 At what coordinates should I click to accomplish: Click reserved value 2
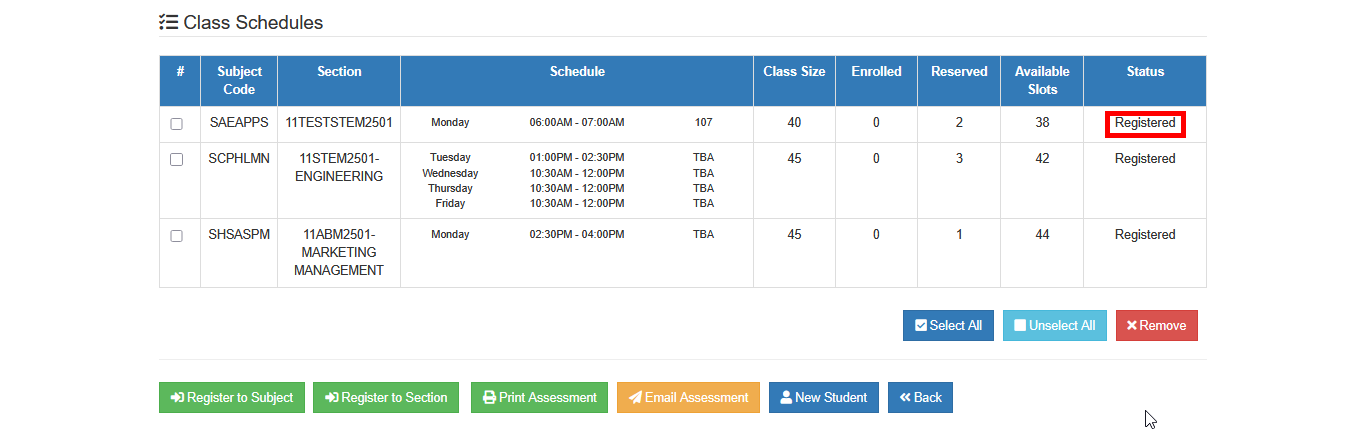[959, 123]
